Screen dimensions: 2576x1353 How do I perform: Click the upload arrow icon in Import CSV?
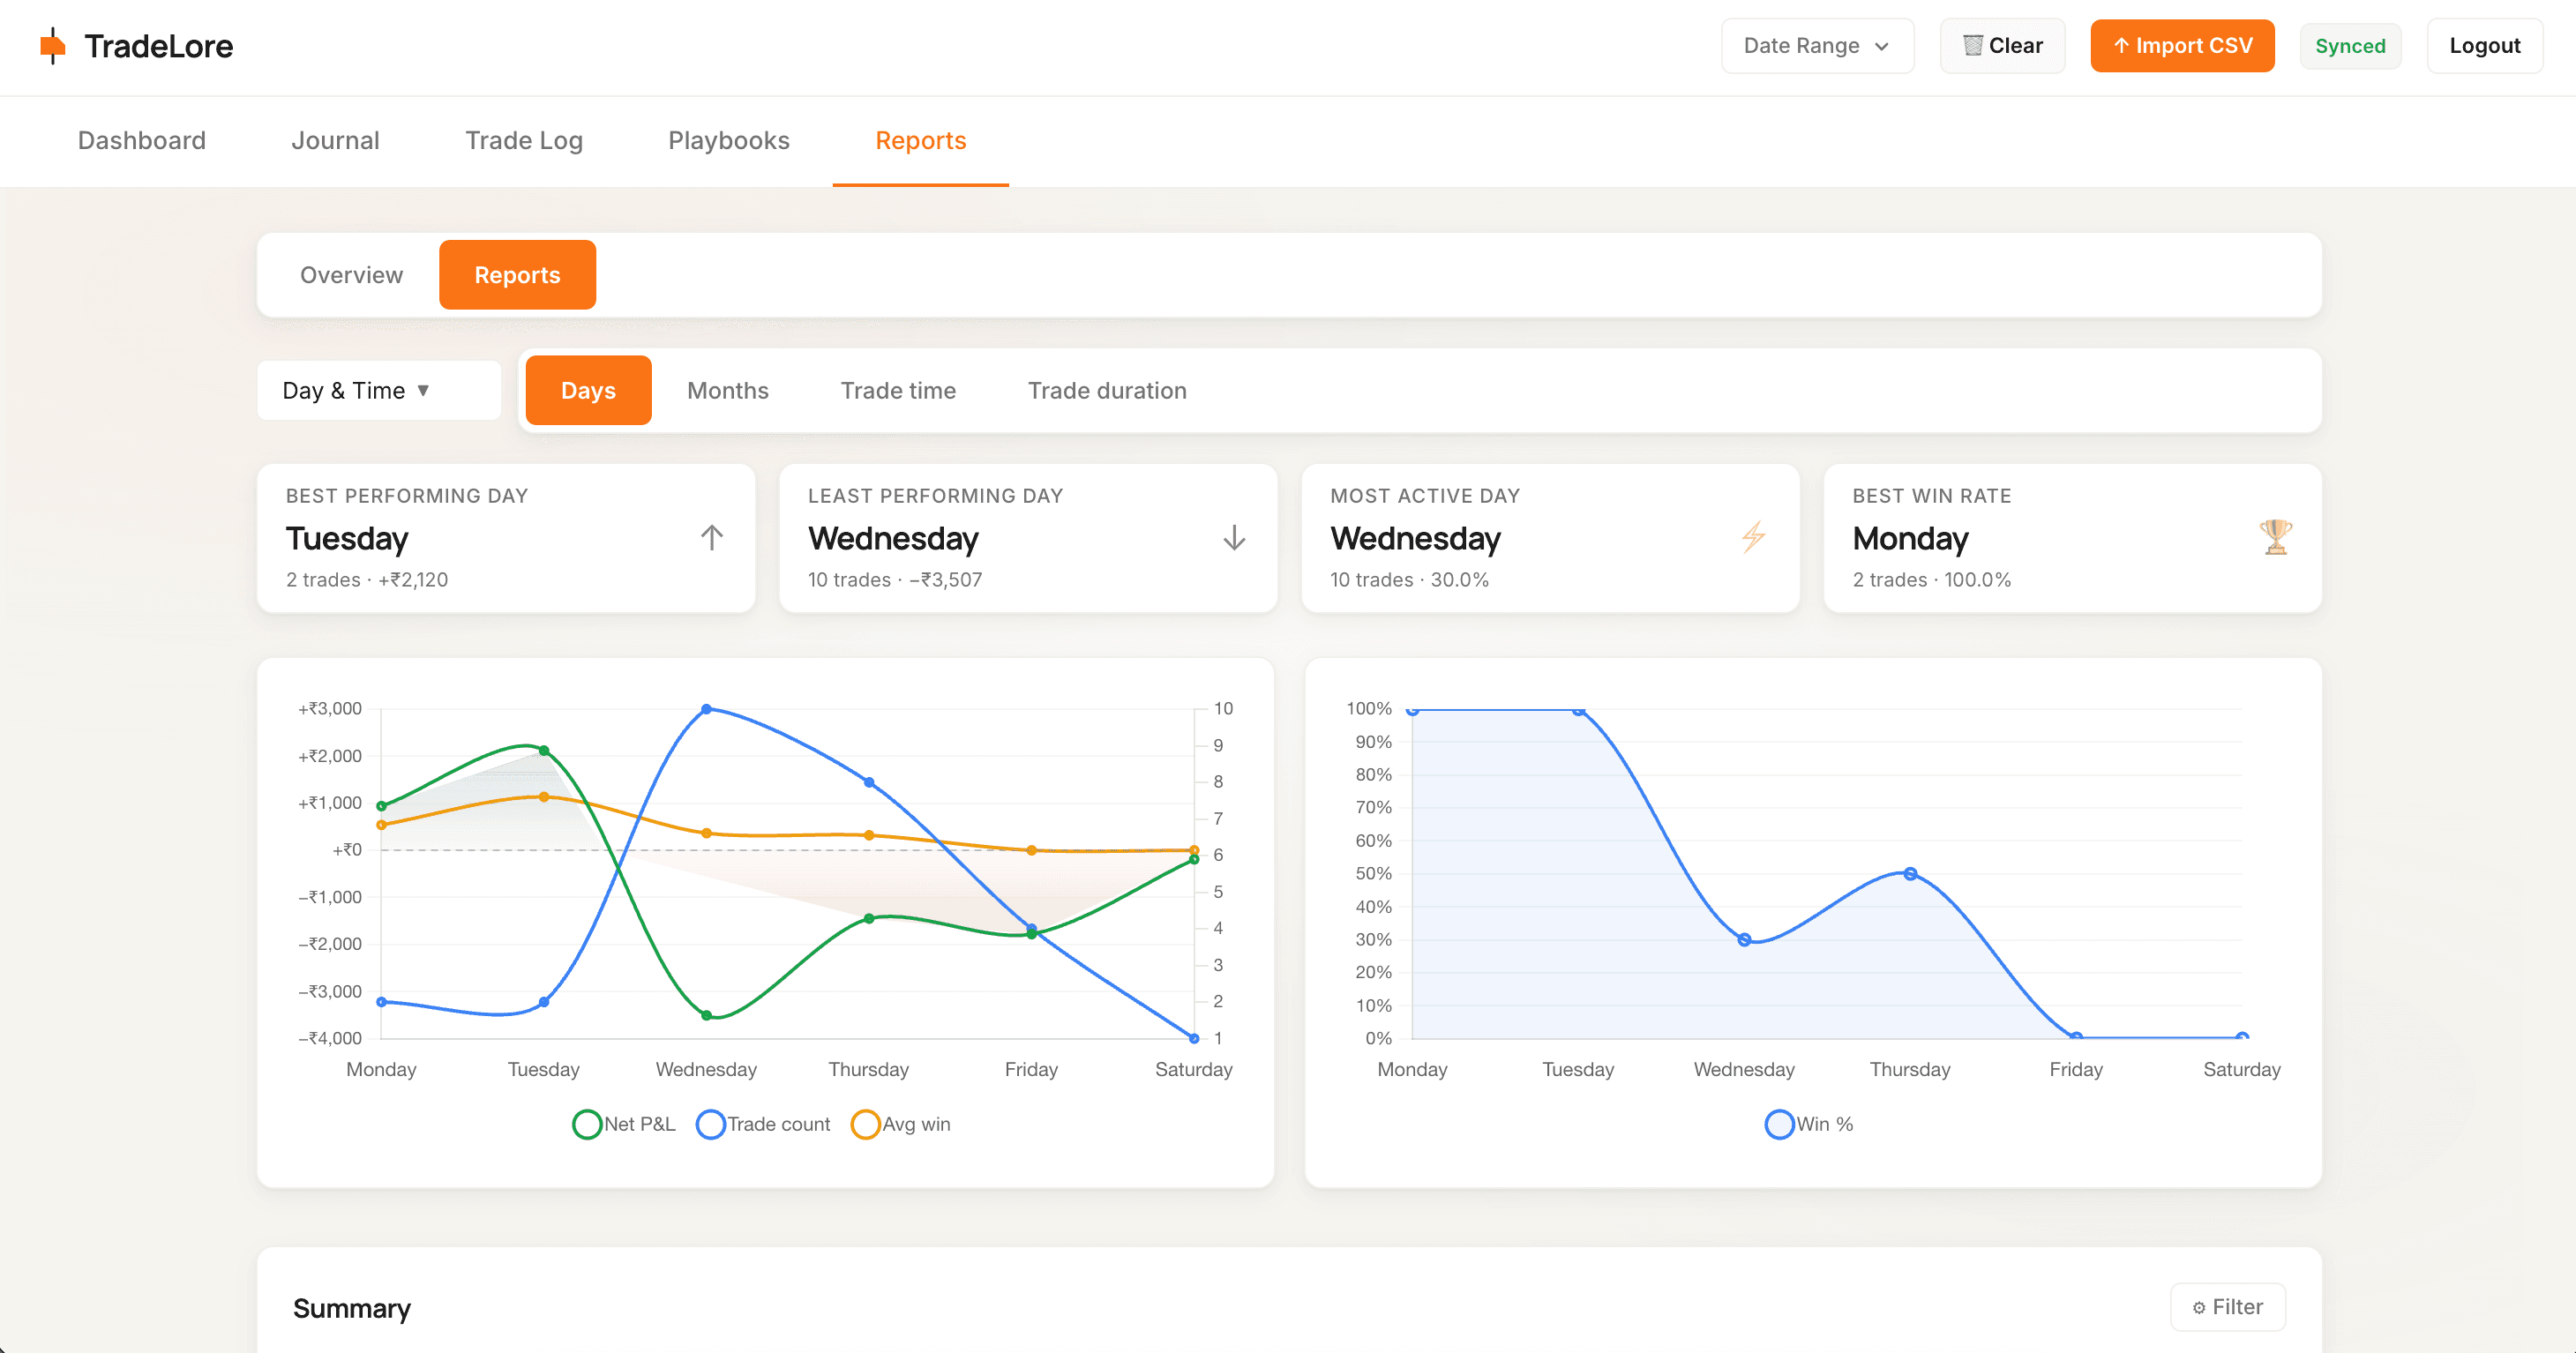point(2120,45)
